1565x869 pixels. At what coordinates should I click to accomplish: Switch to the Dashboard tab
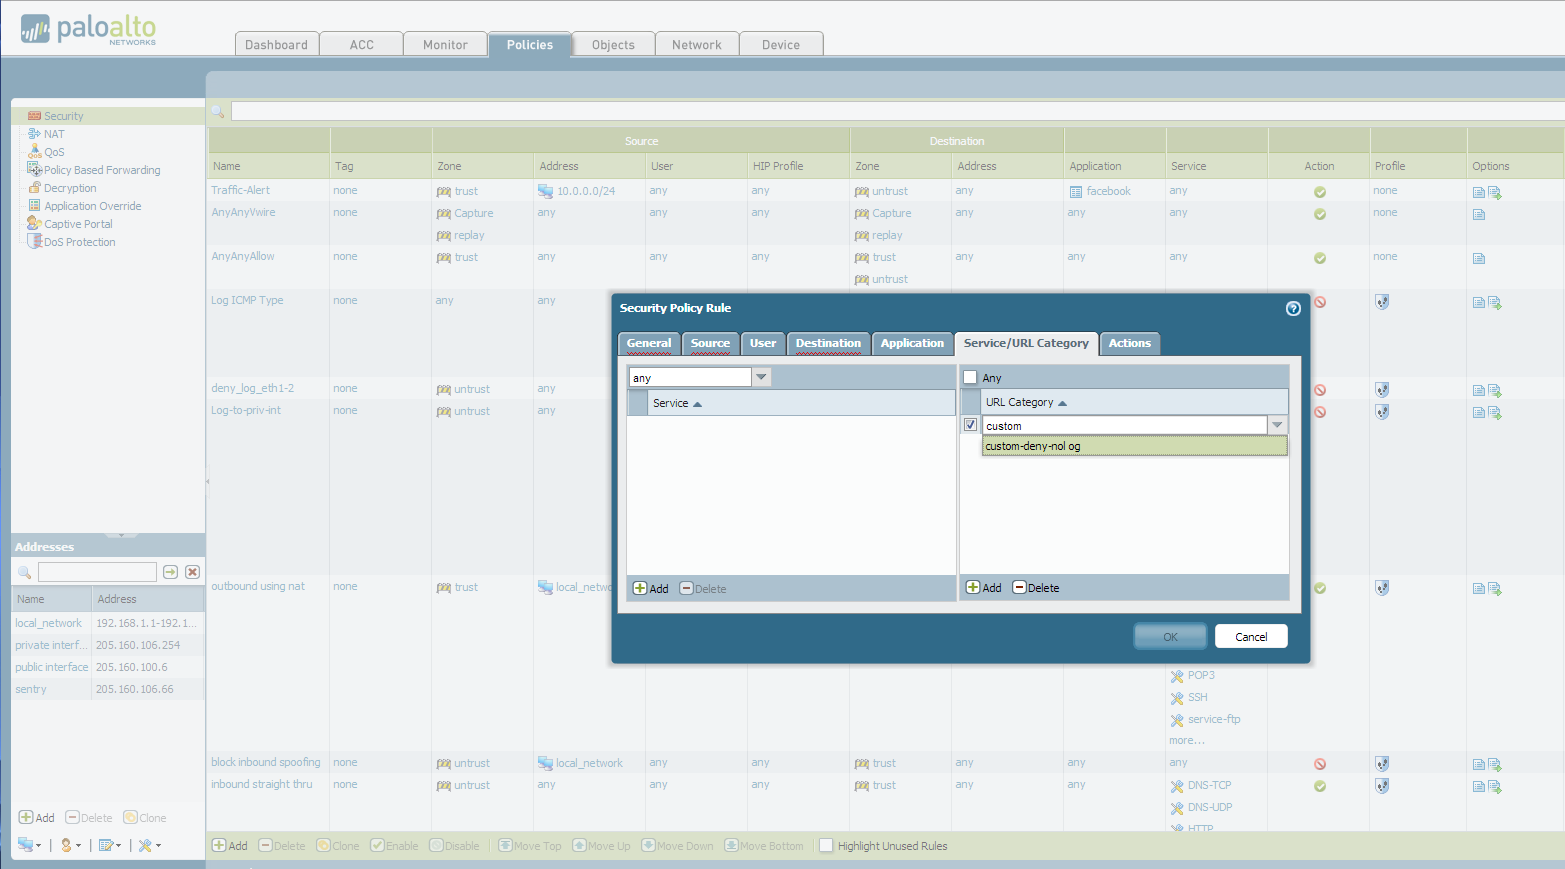click(x=277, y=44)
